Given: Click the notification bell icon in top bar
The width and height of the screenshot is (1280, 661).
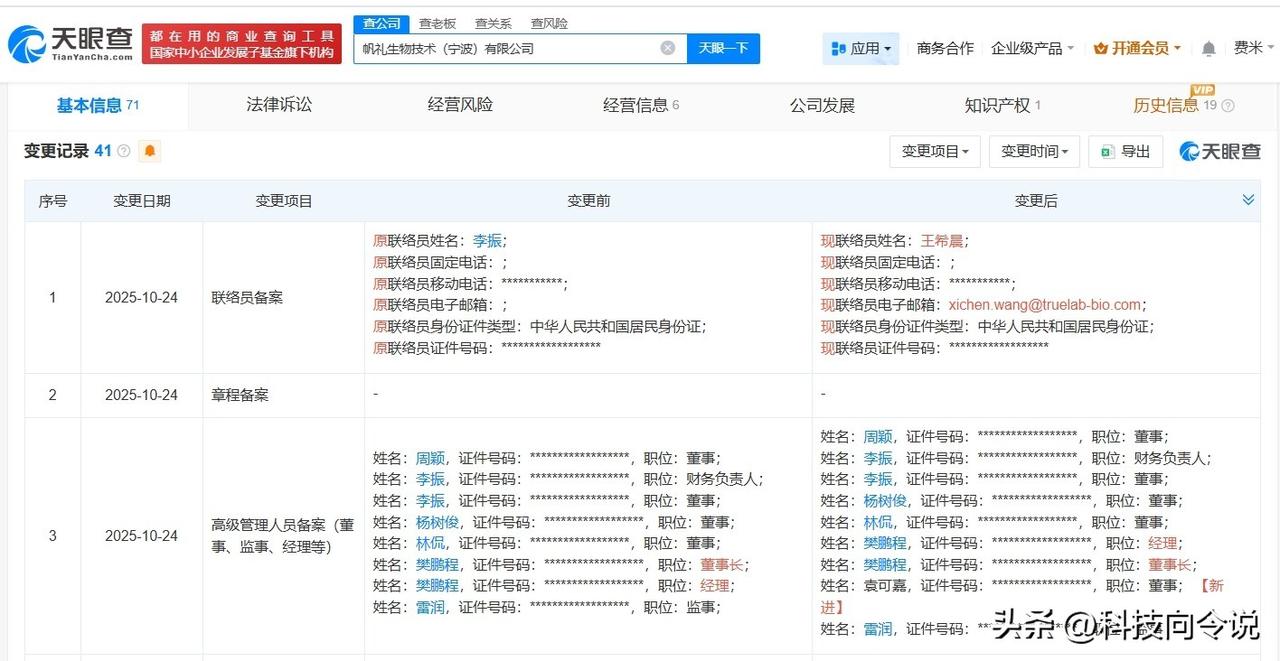Looking at the screenshot, I should tap(1208, 47).
